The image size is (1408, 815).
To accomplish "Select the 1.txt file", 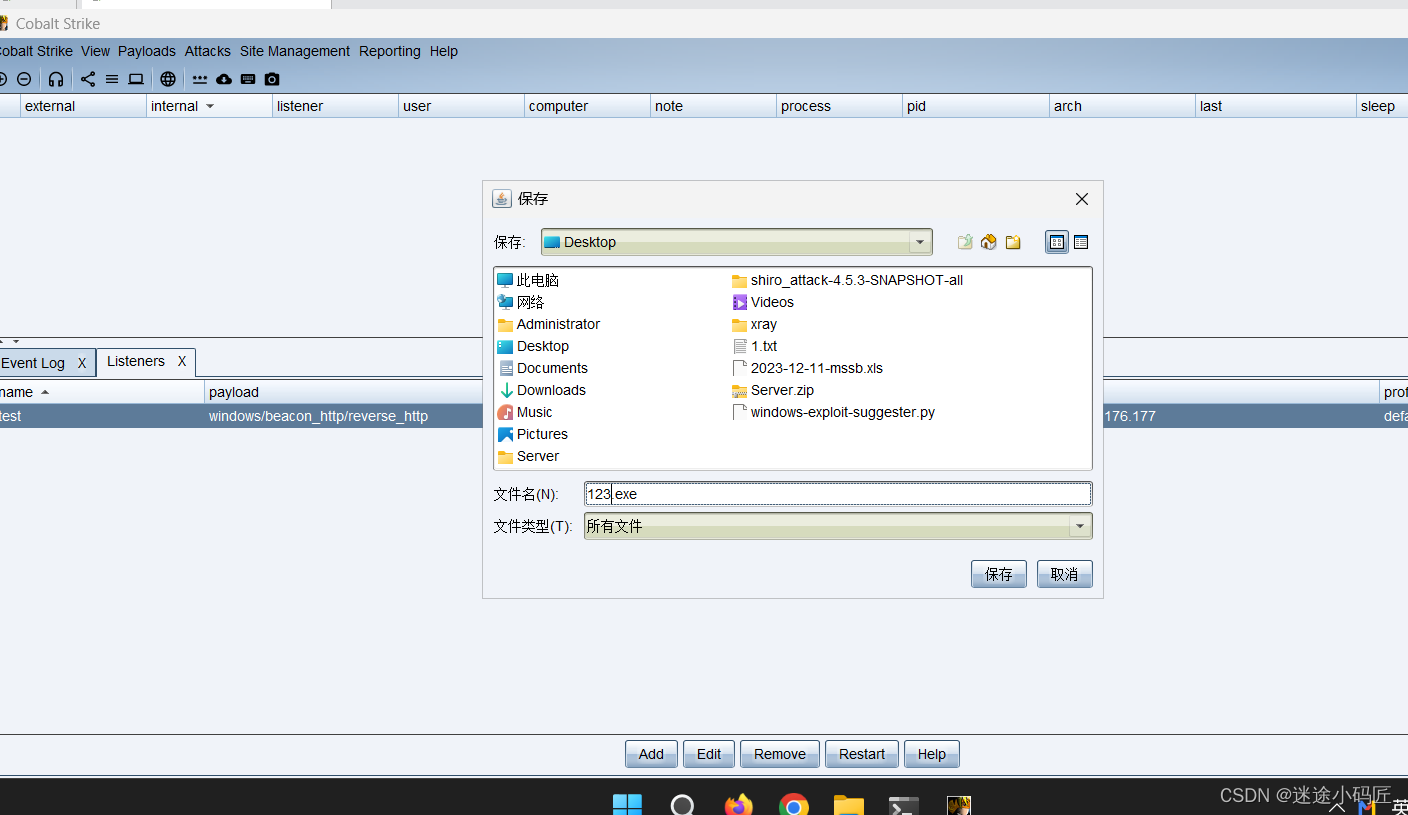I will click(x=755, y=346).
